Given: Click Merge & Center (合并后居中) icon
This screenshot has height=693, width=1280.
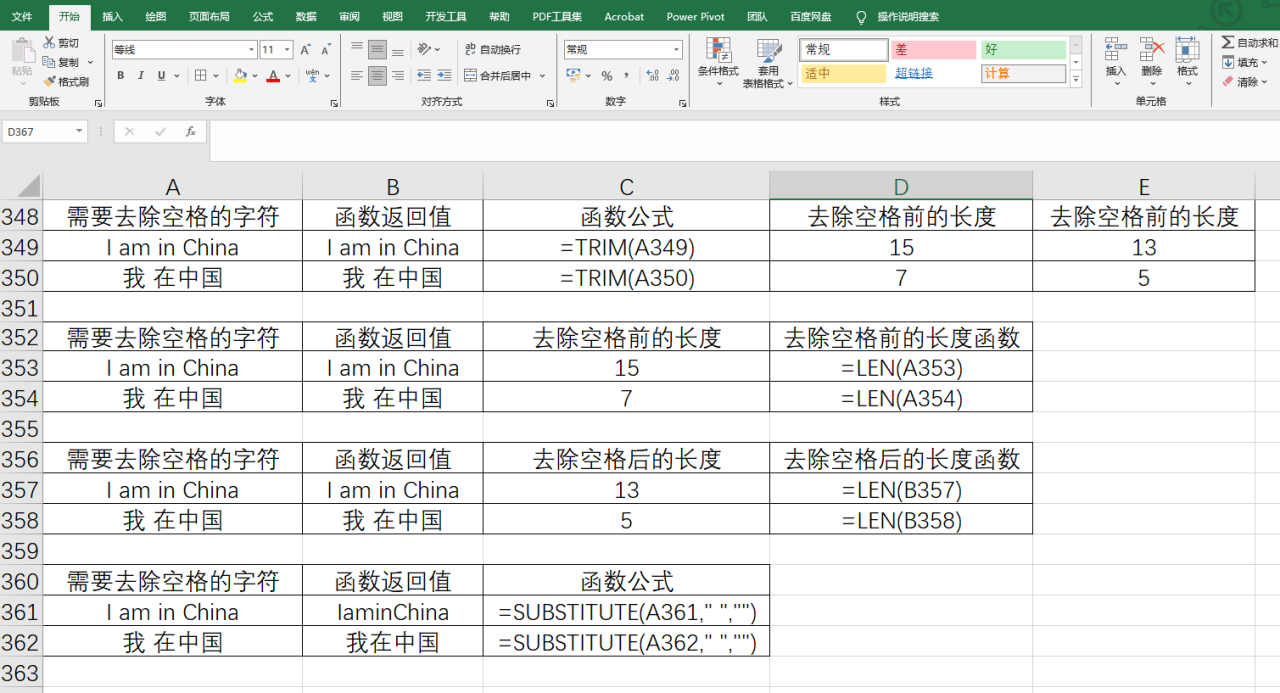Looking at the screenshot, I should pos(471,75).
